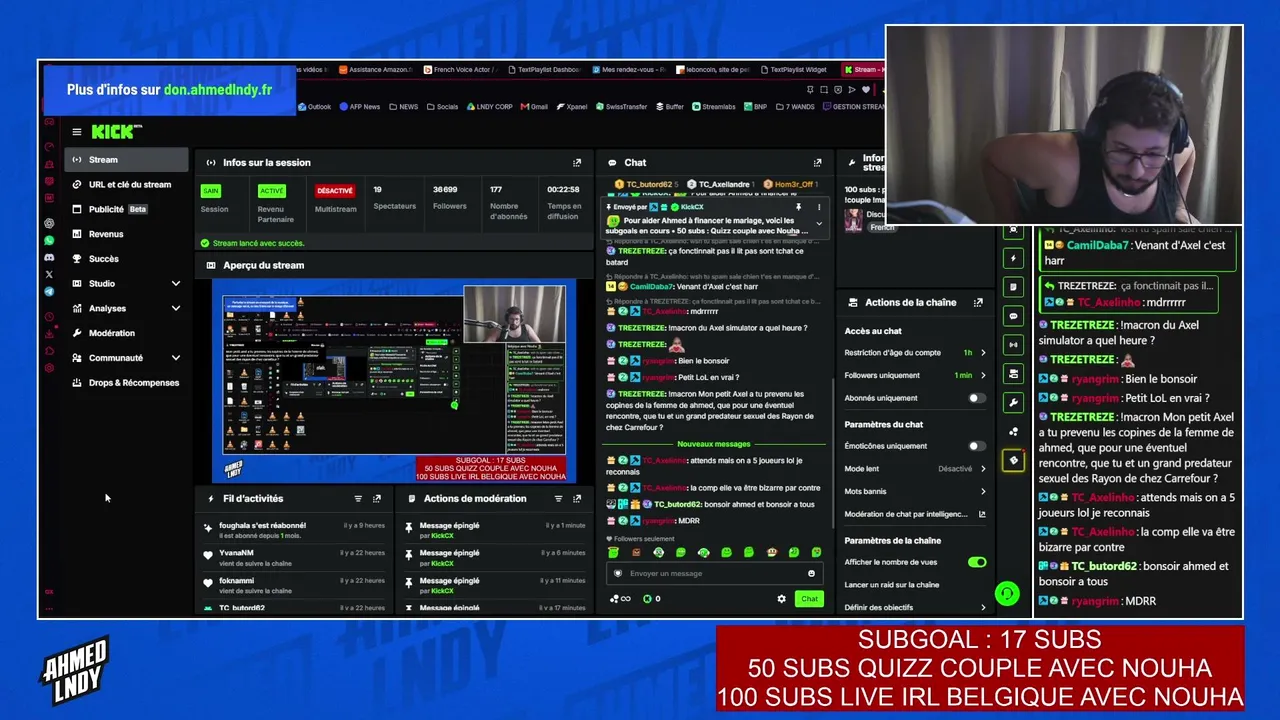Click the wrench dock icon
This screenshot has height=720, width=1280.
coord(1013,403)
